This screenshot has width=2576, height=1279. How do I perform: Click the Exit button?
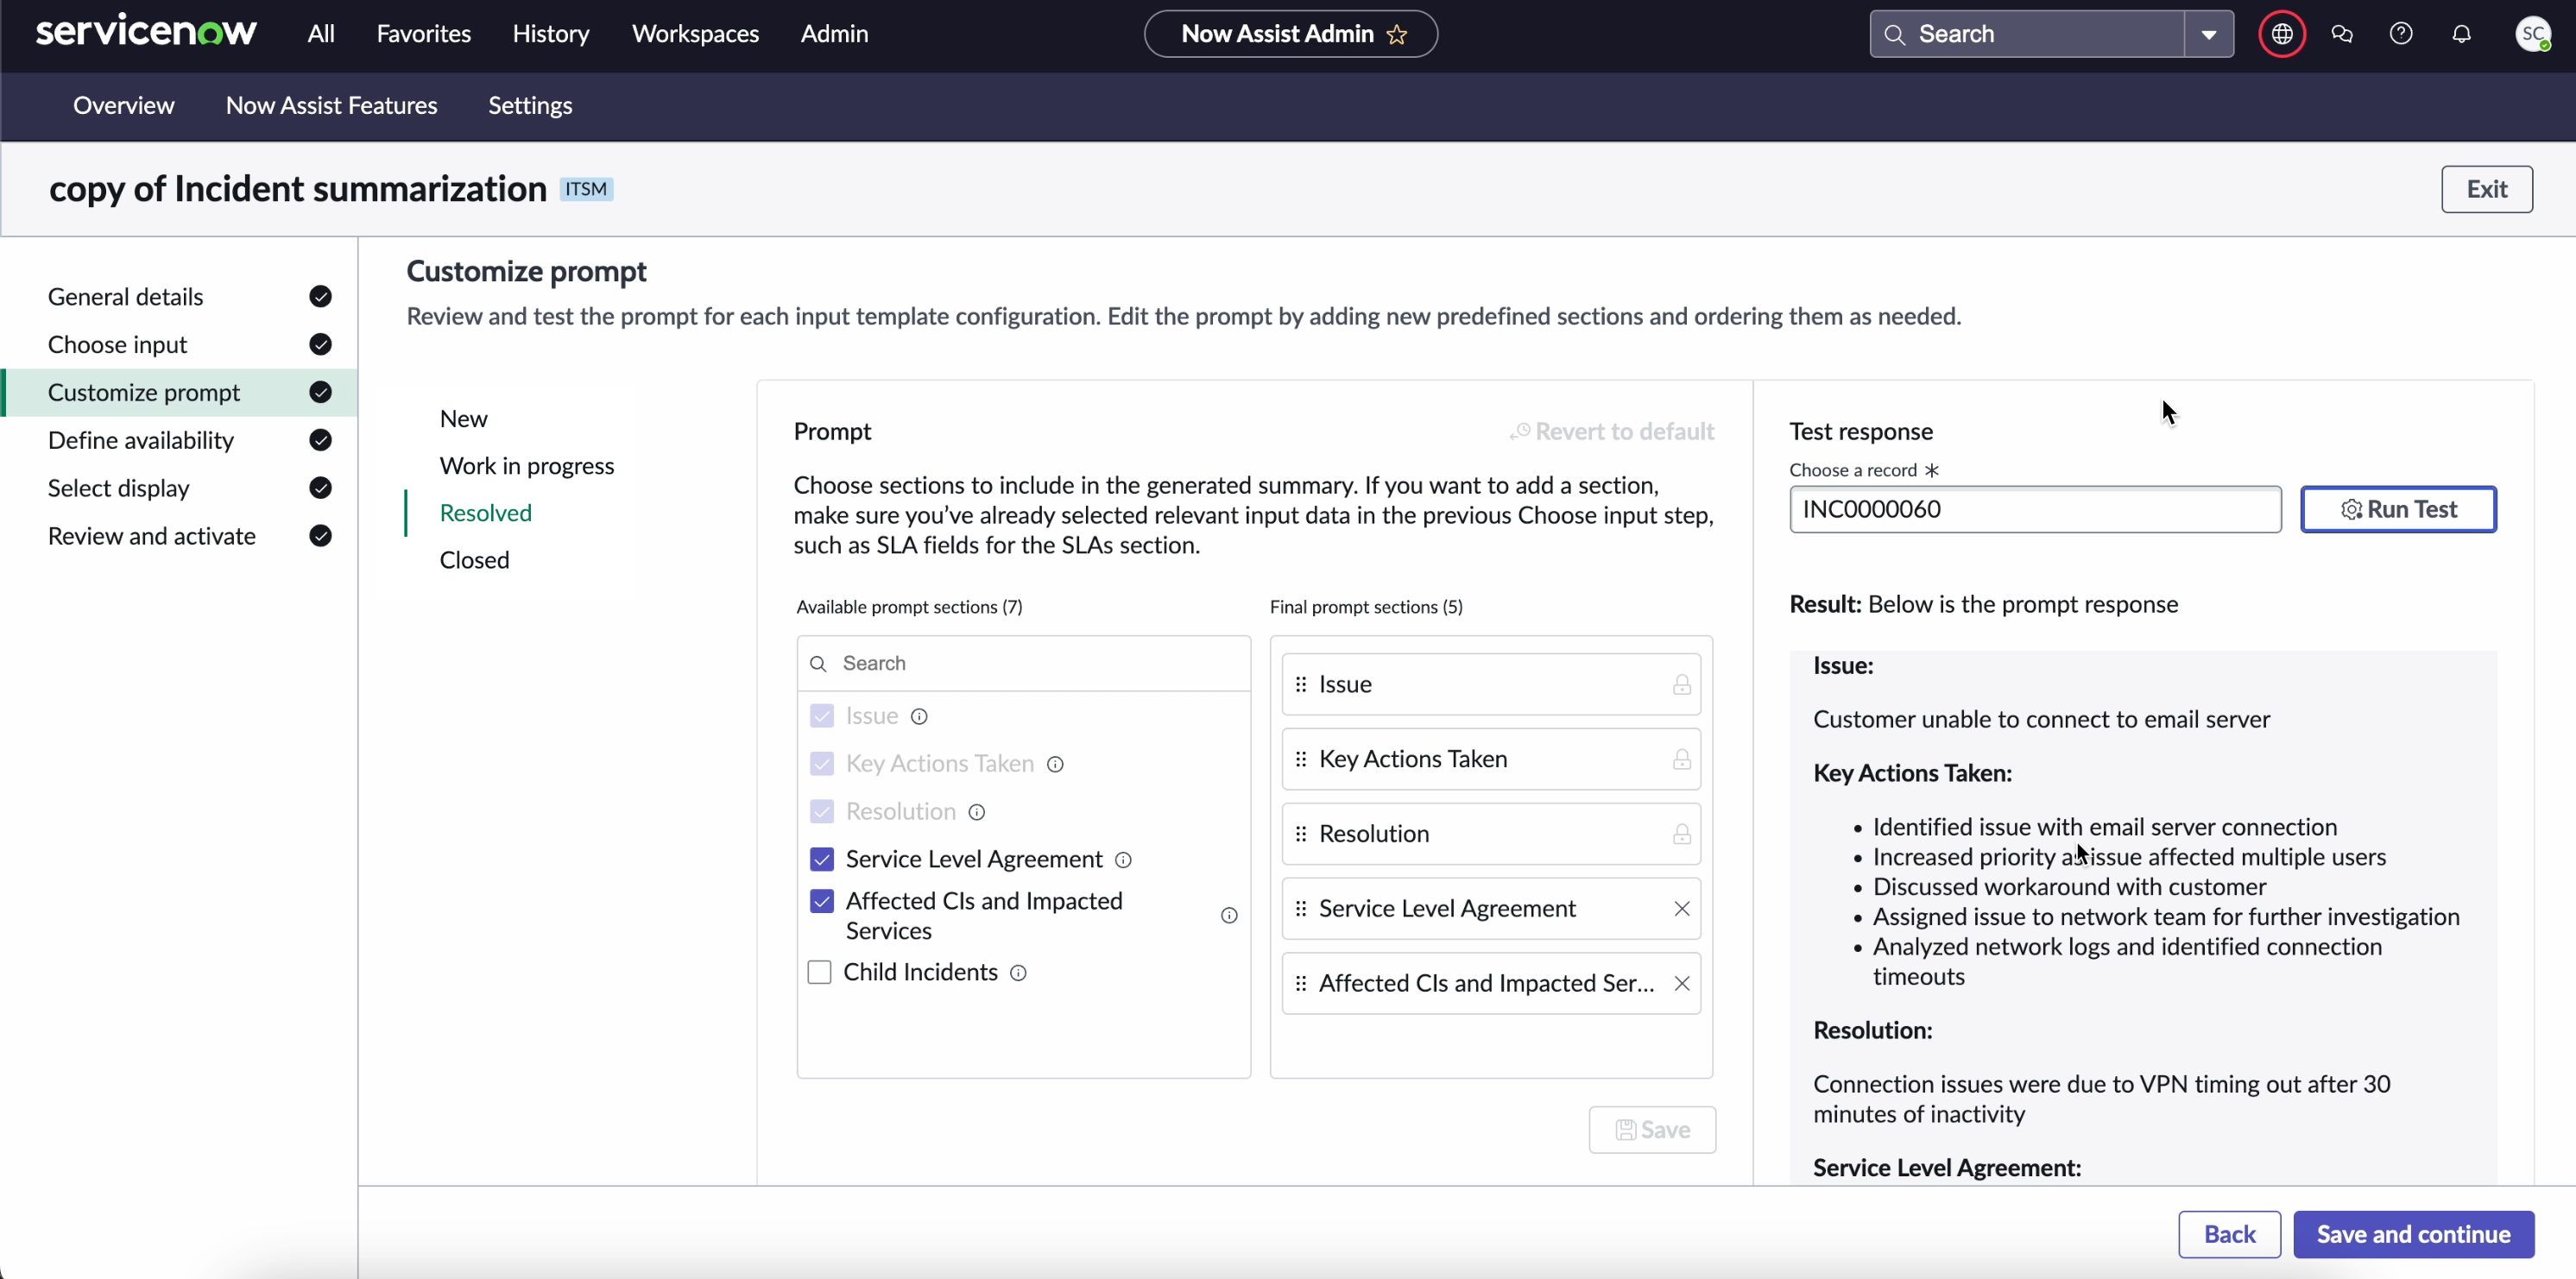click(2486, 190)
